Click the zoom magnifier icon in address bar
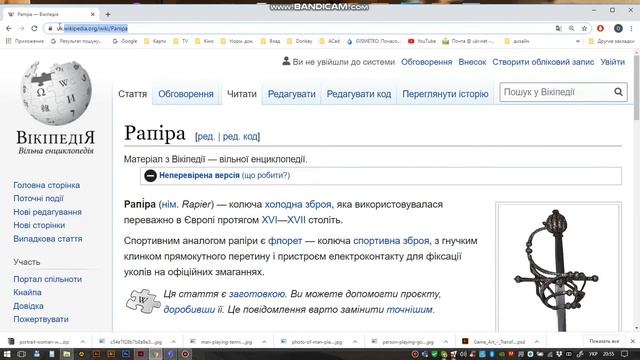The height and width of the screenshot is (360, 640). [x=571, y=28]
